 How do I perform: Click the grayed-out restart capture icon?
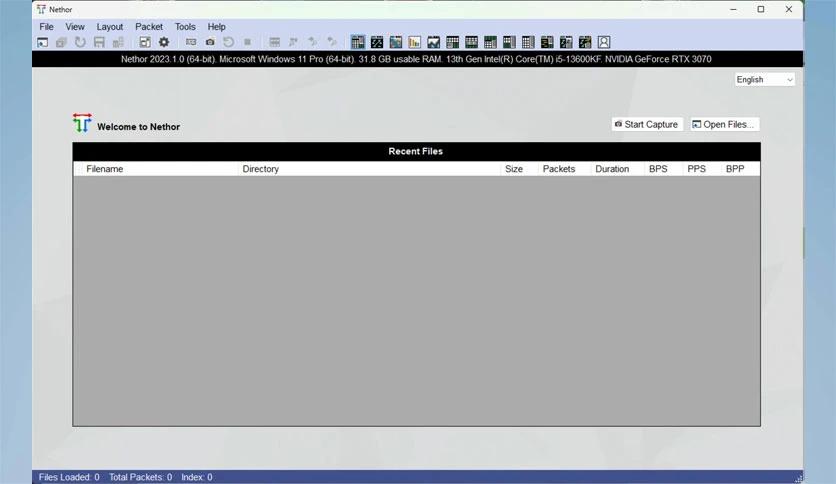pyautogui.click(x=229, y=42)
